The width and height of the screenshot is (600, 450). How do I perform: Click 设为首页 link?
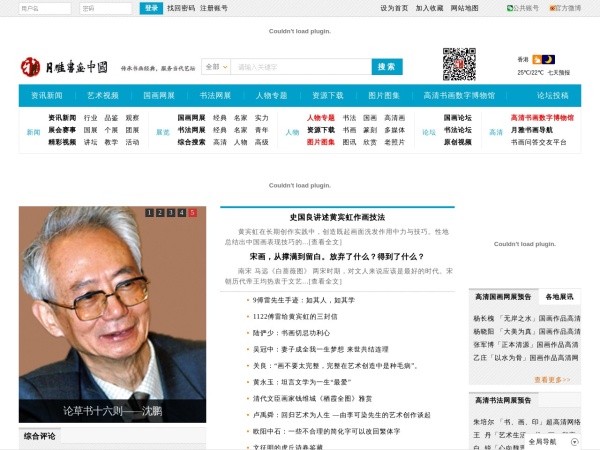[394, 8]
